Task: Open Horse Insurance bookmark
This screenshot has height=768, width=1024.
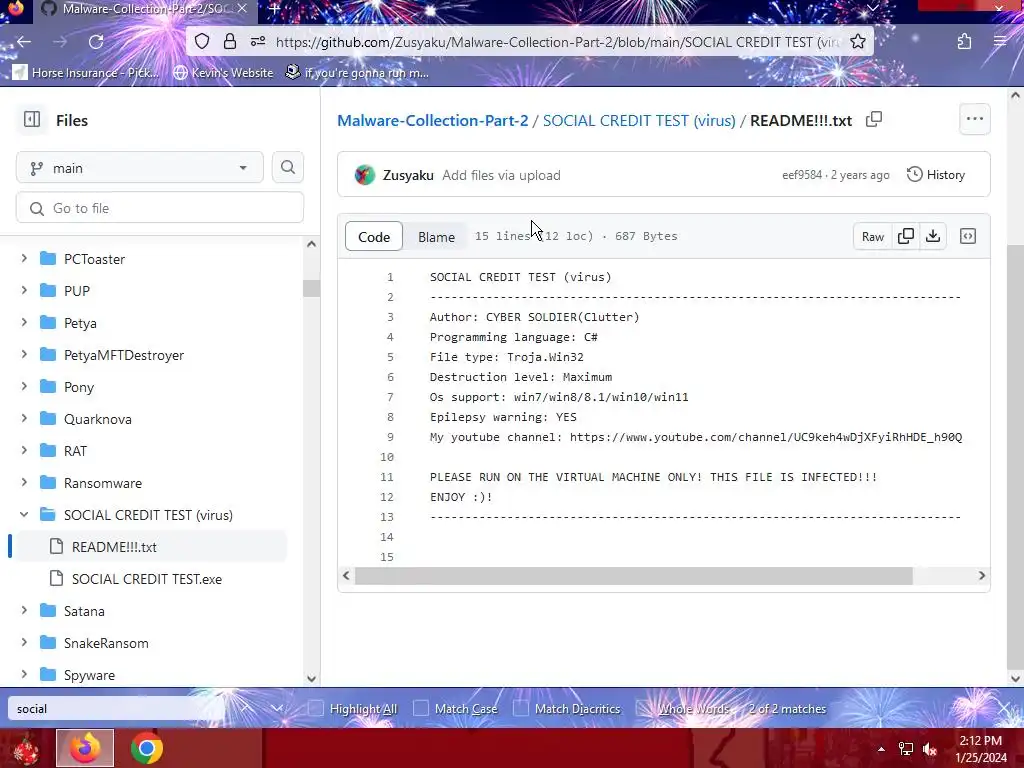Action: click(x=86, y=72)
